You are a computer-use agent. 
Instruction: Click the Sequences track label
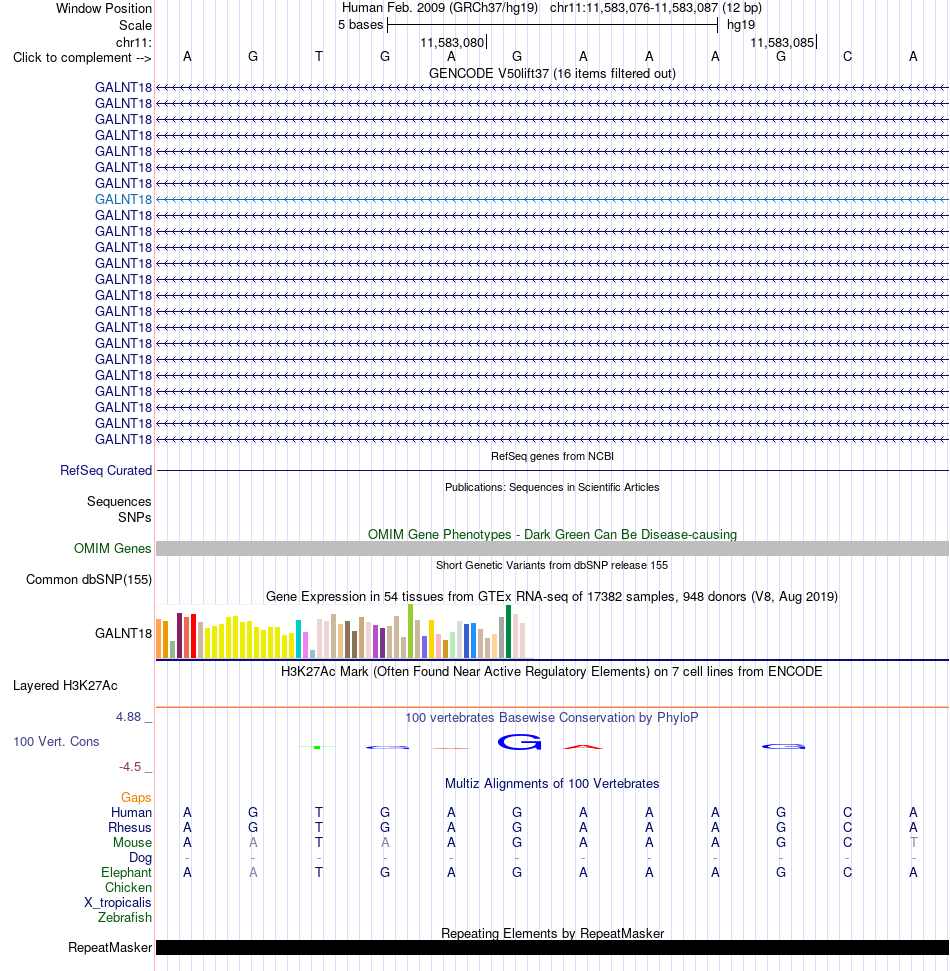119,502
